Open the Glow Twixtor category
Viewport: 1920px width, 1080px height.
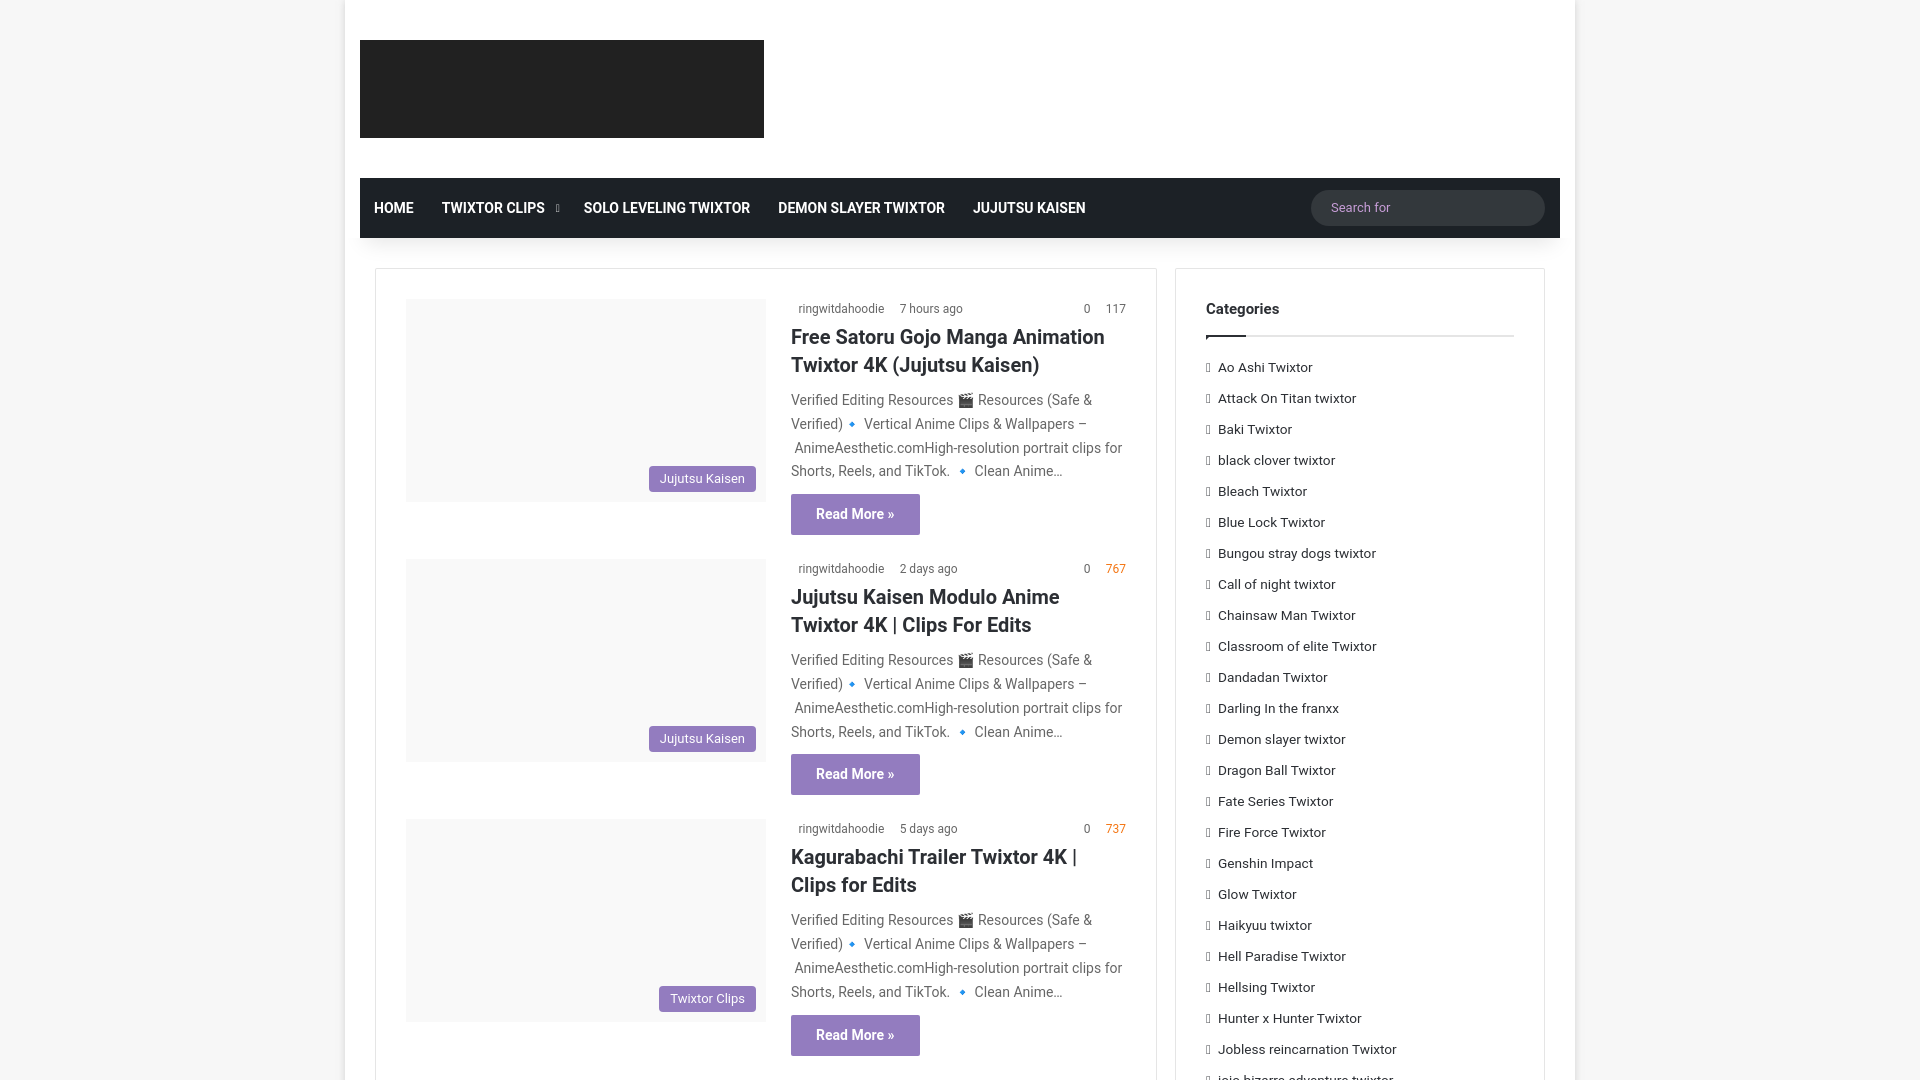(1257, 895)
